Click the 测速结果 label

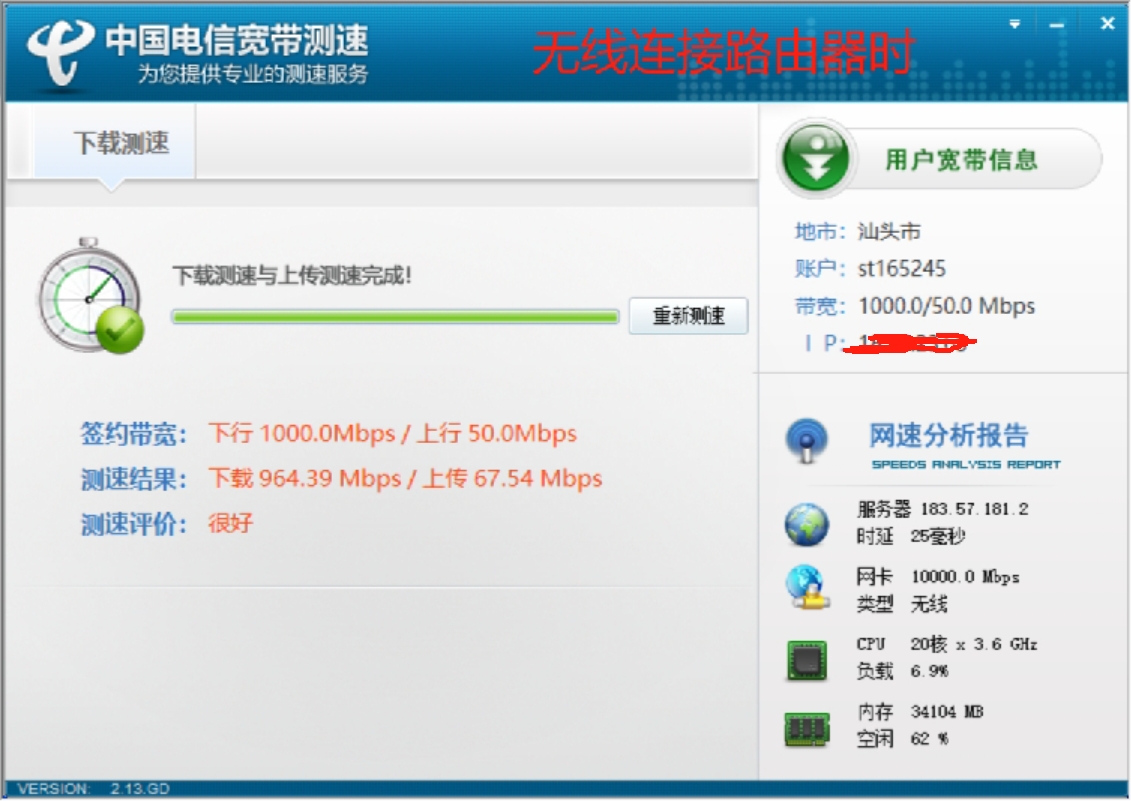(x=133, y=478)
